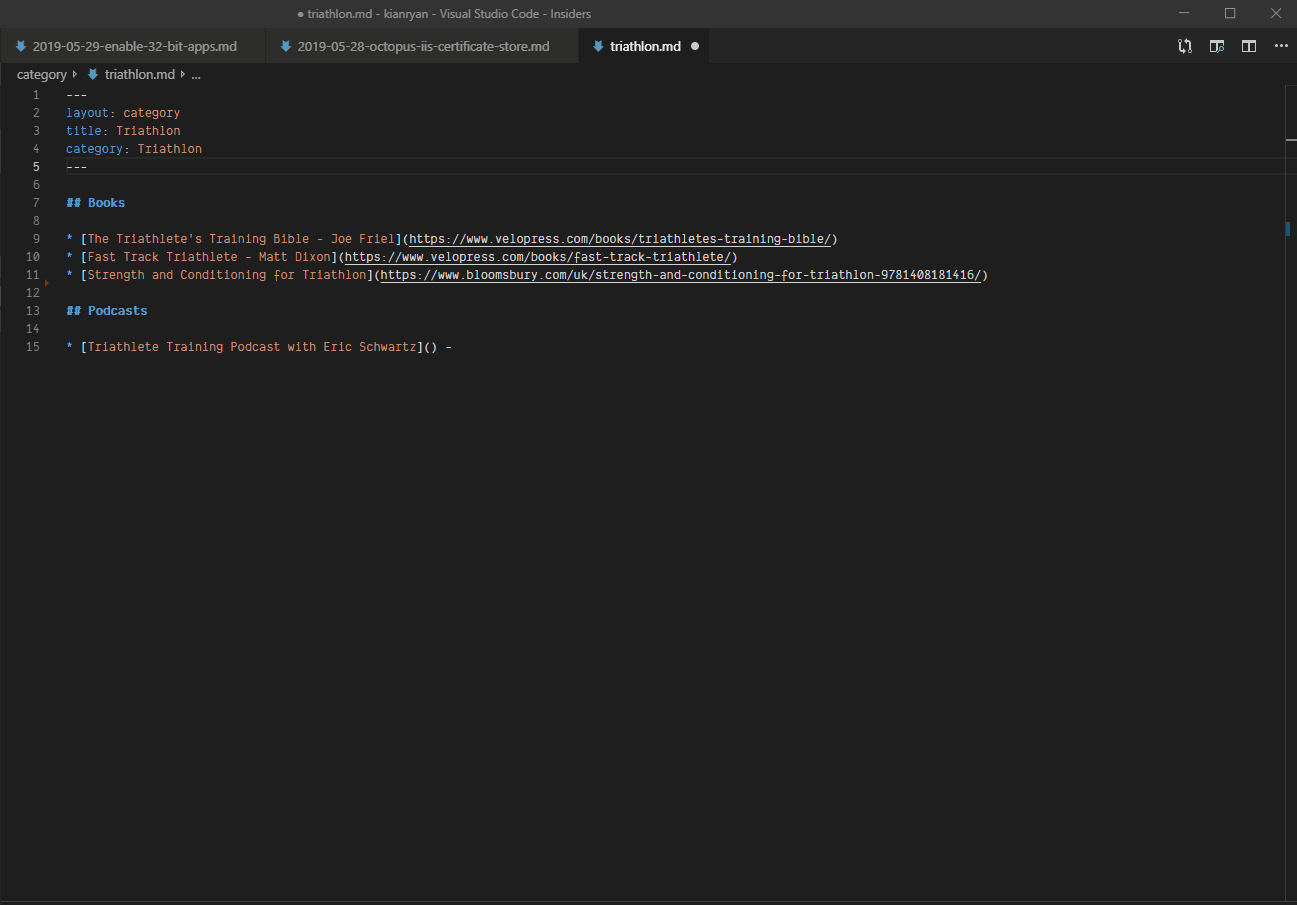Open Markdown preview to the side
Screen dimensions: 1297x905
(1216, 46)
